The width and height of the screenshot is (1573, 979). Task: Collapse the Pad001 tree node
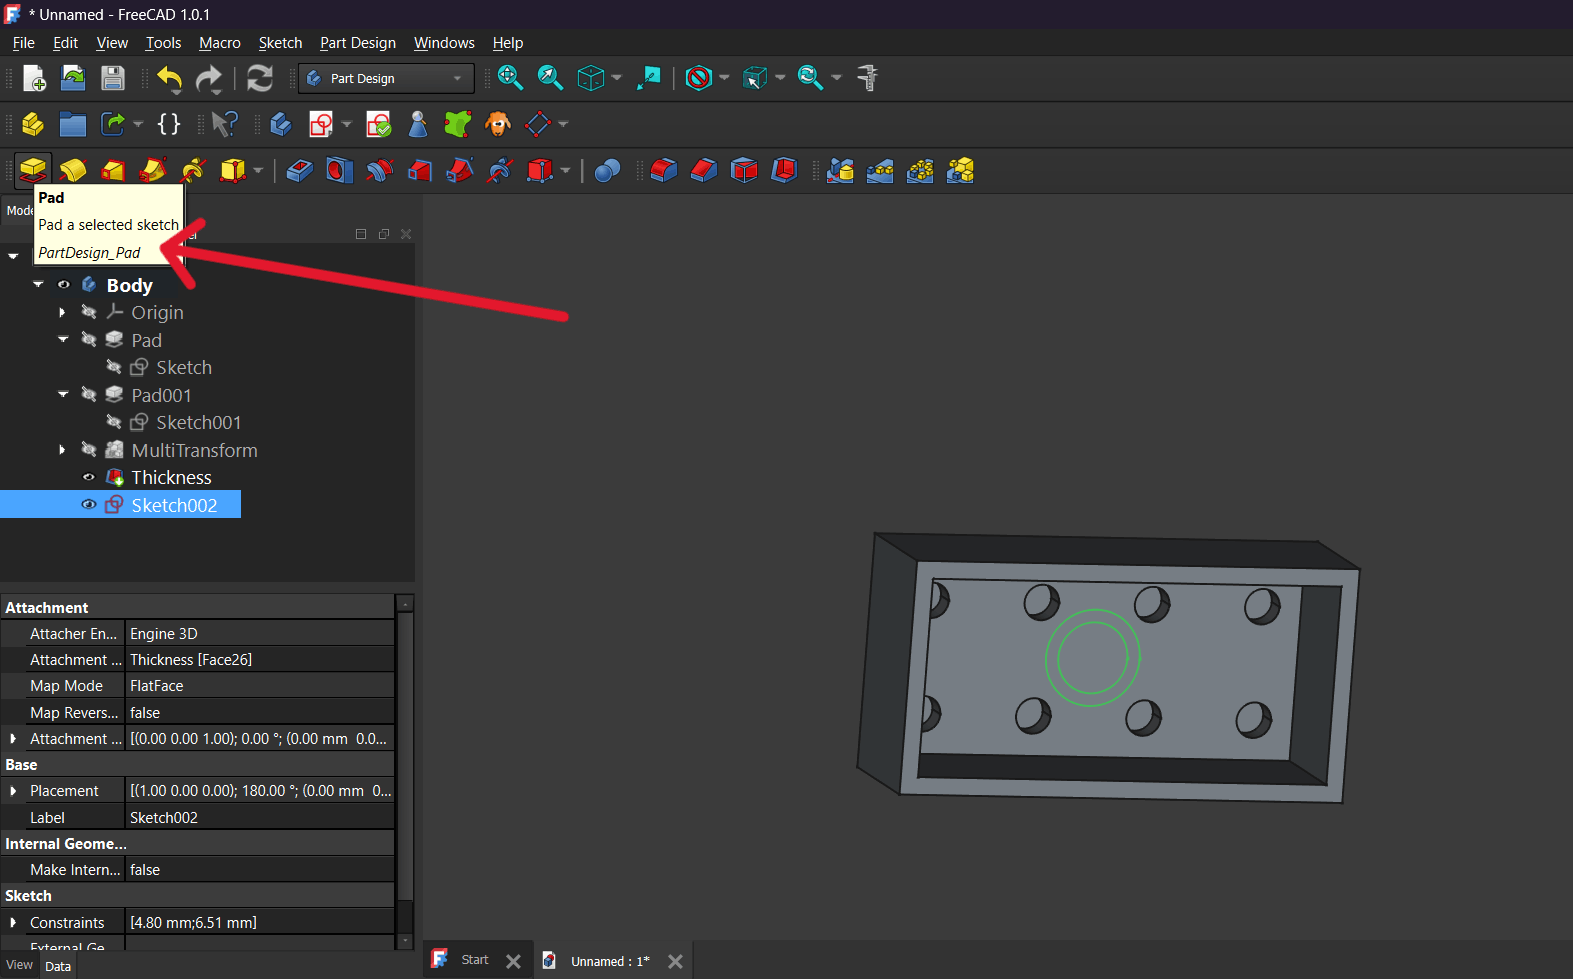tap(63, 395)
